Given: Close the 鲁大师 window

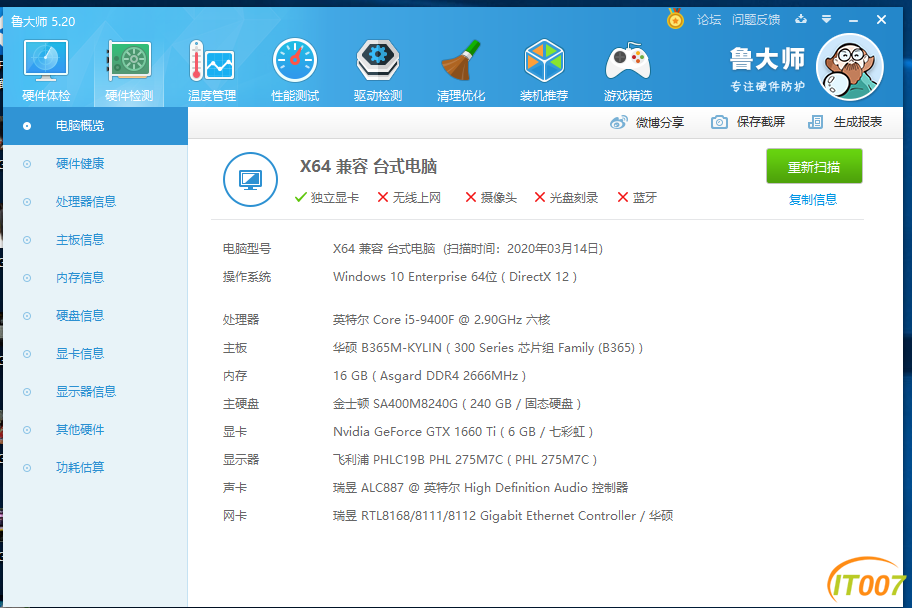Looking at the screenshot, I should coord(881,20).
